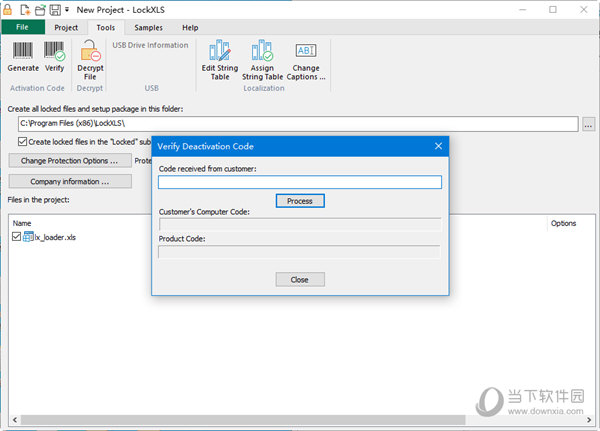Click the Close button in dialog
The width and height of the screenshot is (600, 431).
[x=300, y=280]
